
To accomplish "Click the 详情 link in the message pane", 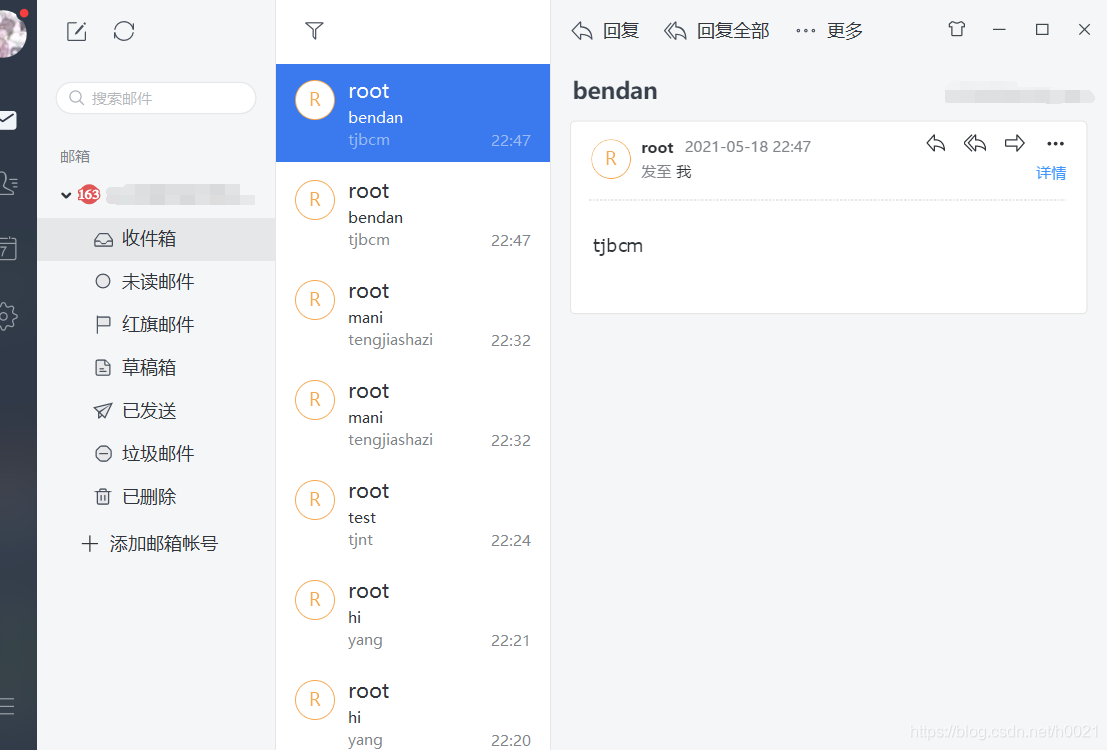I will pos(1051,172).
